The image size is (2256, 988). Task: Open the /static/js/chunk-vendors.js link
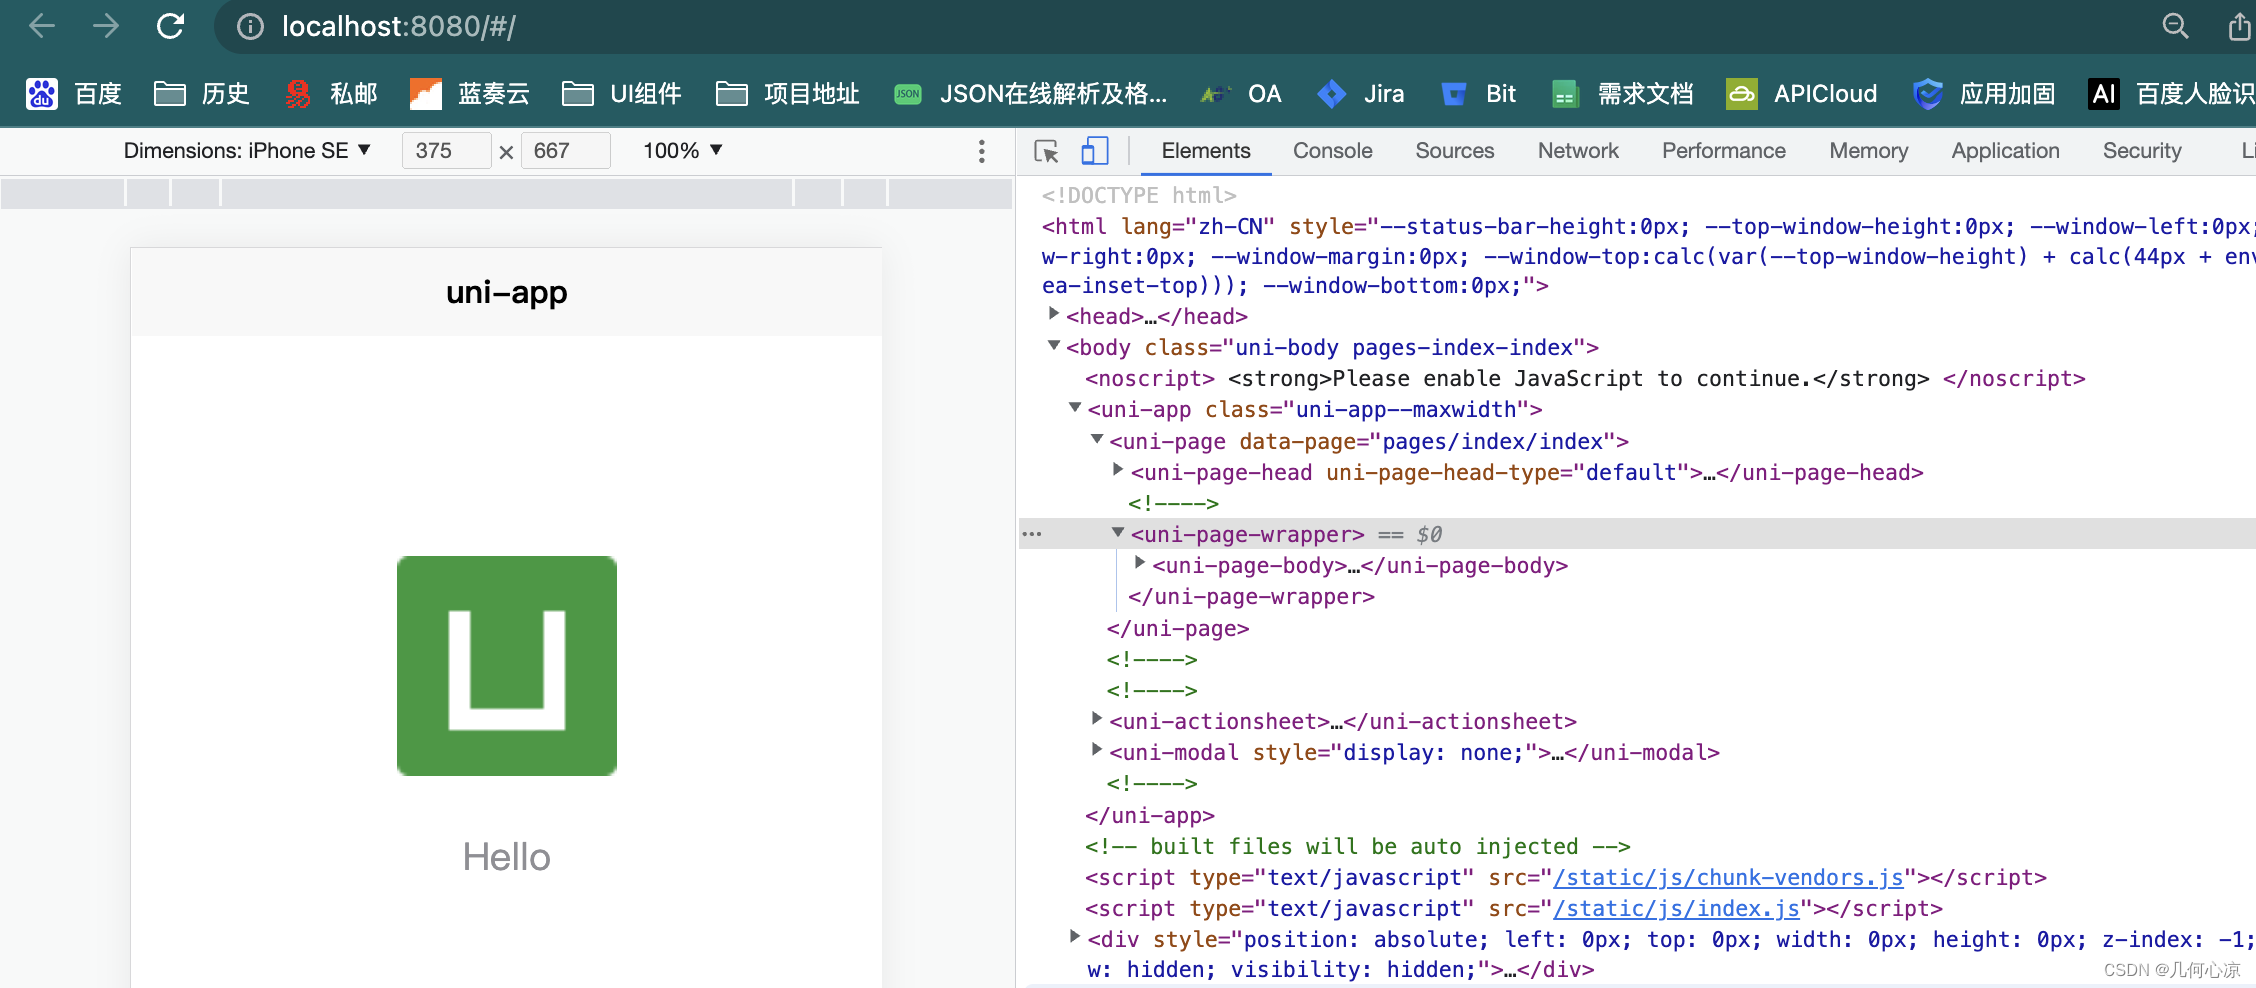tap(1728, 878)
